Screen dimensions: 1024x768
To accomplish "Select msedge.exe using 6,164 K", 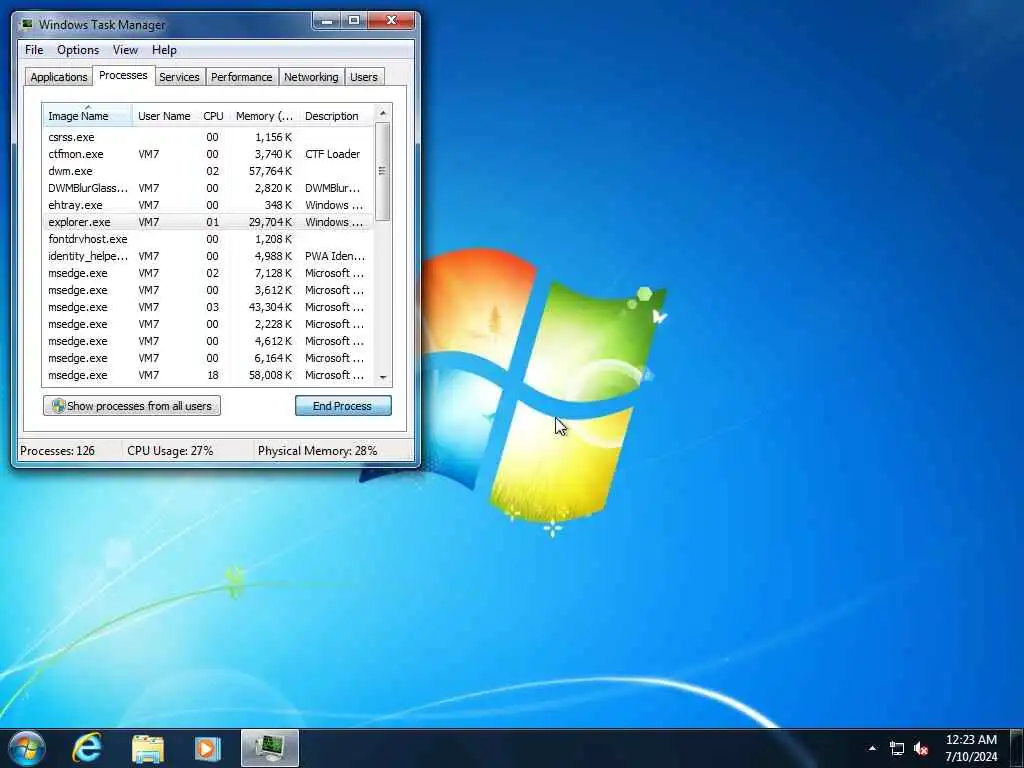I will tap(208, 358).
